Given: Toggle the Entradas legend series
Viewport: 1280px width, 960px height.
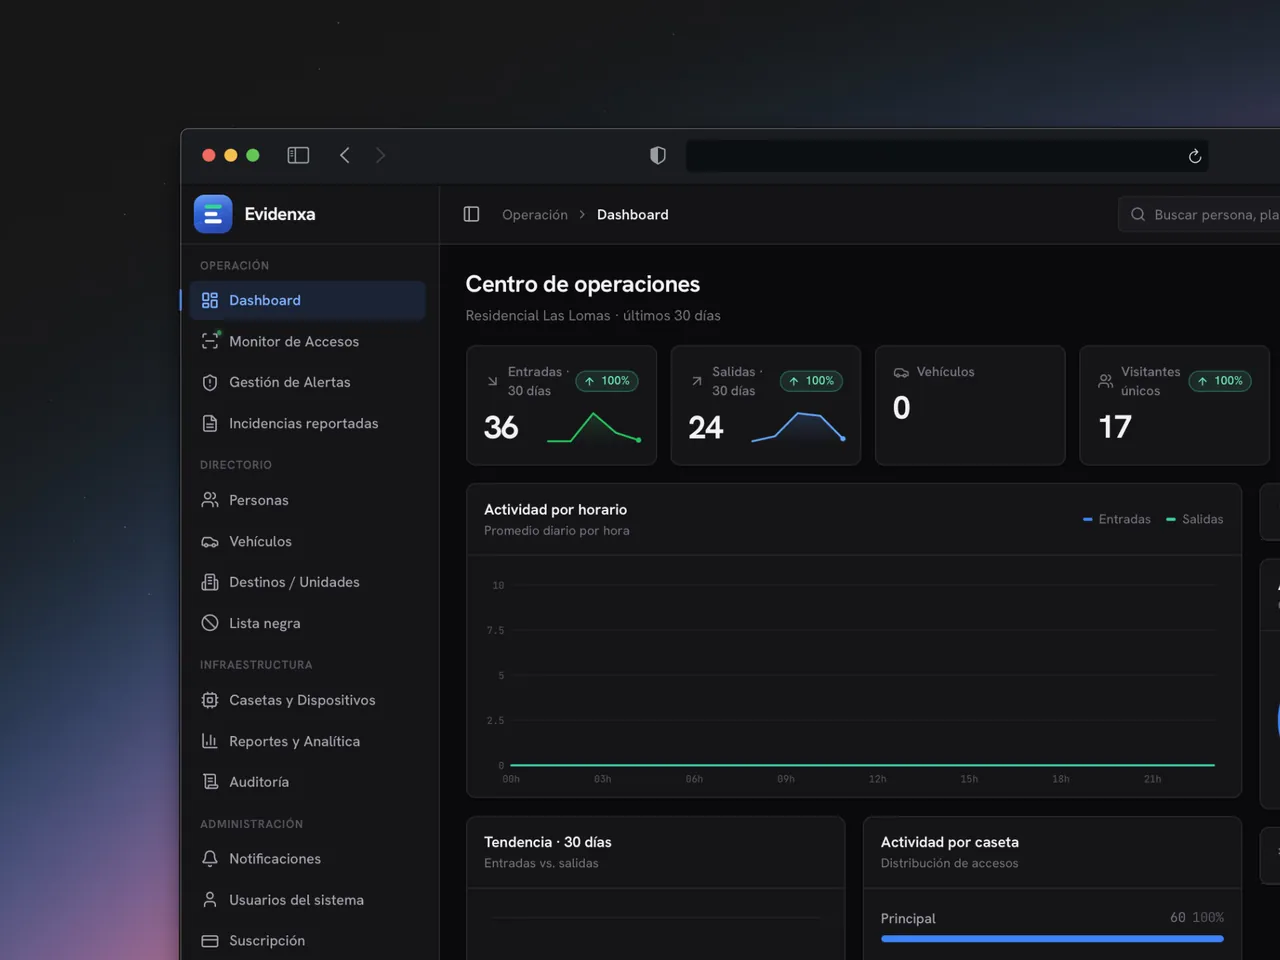Looking at the screenshot, I should pos(1117,519).
